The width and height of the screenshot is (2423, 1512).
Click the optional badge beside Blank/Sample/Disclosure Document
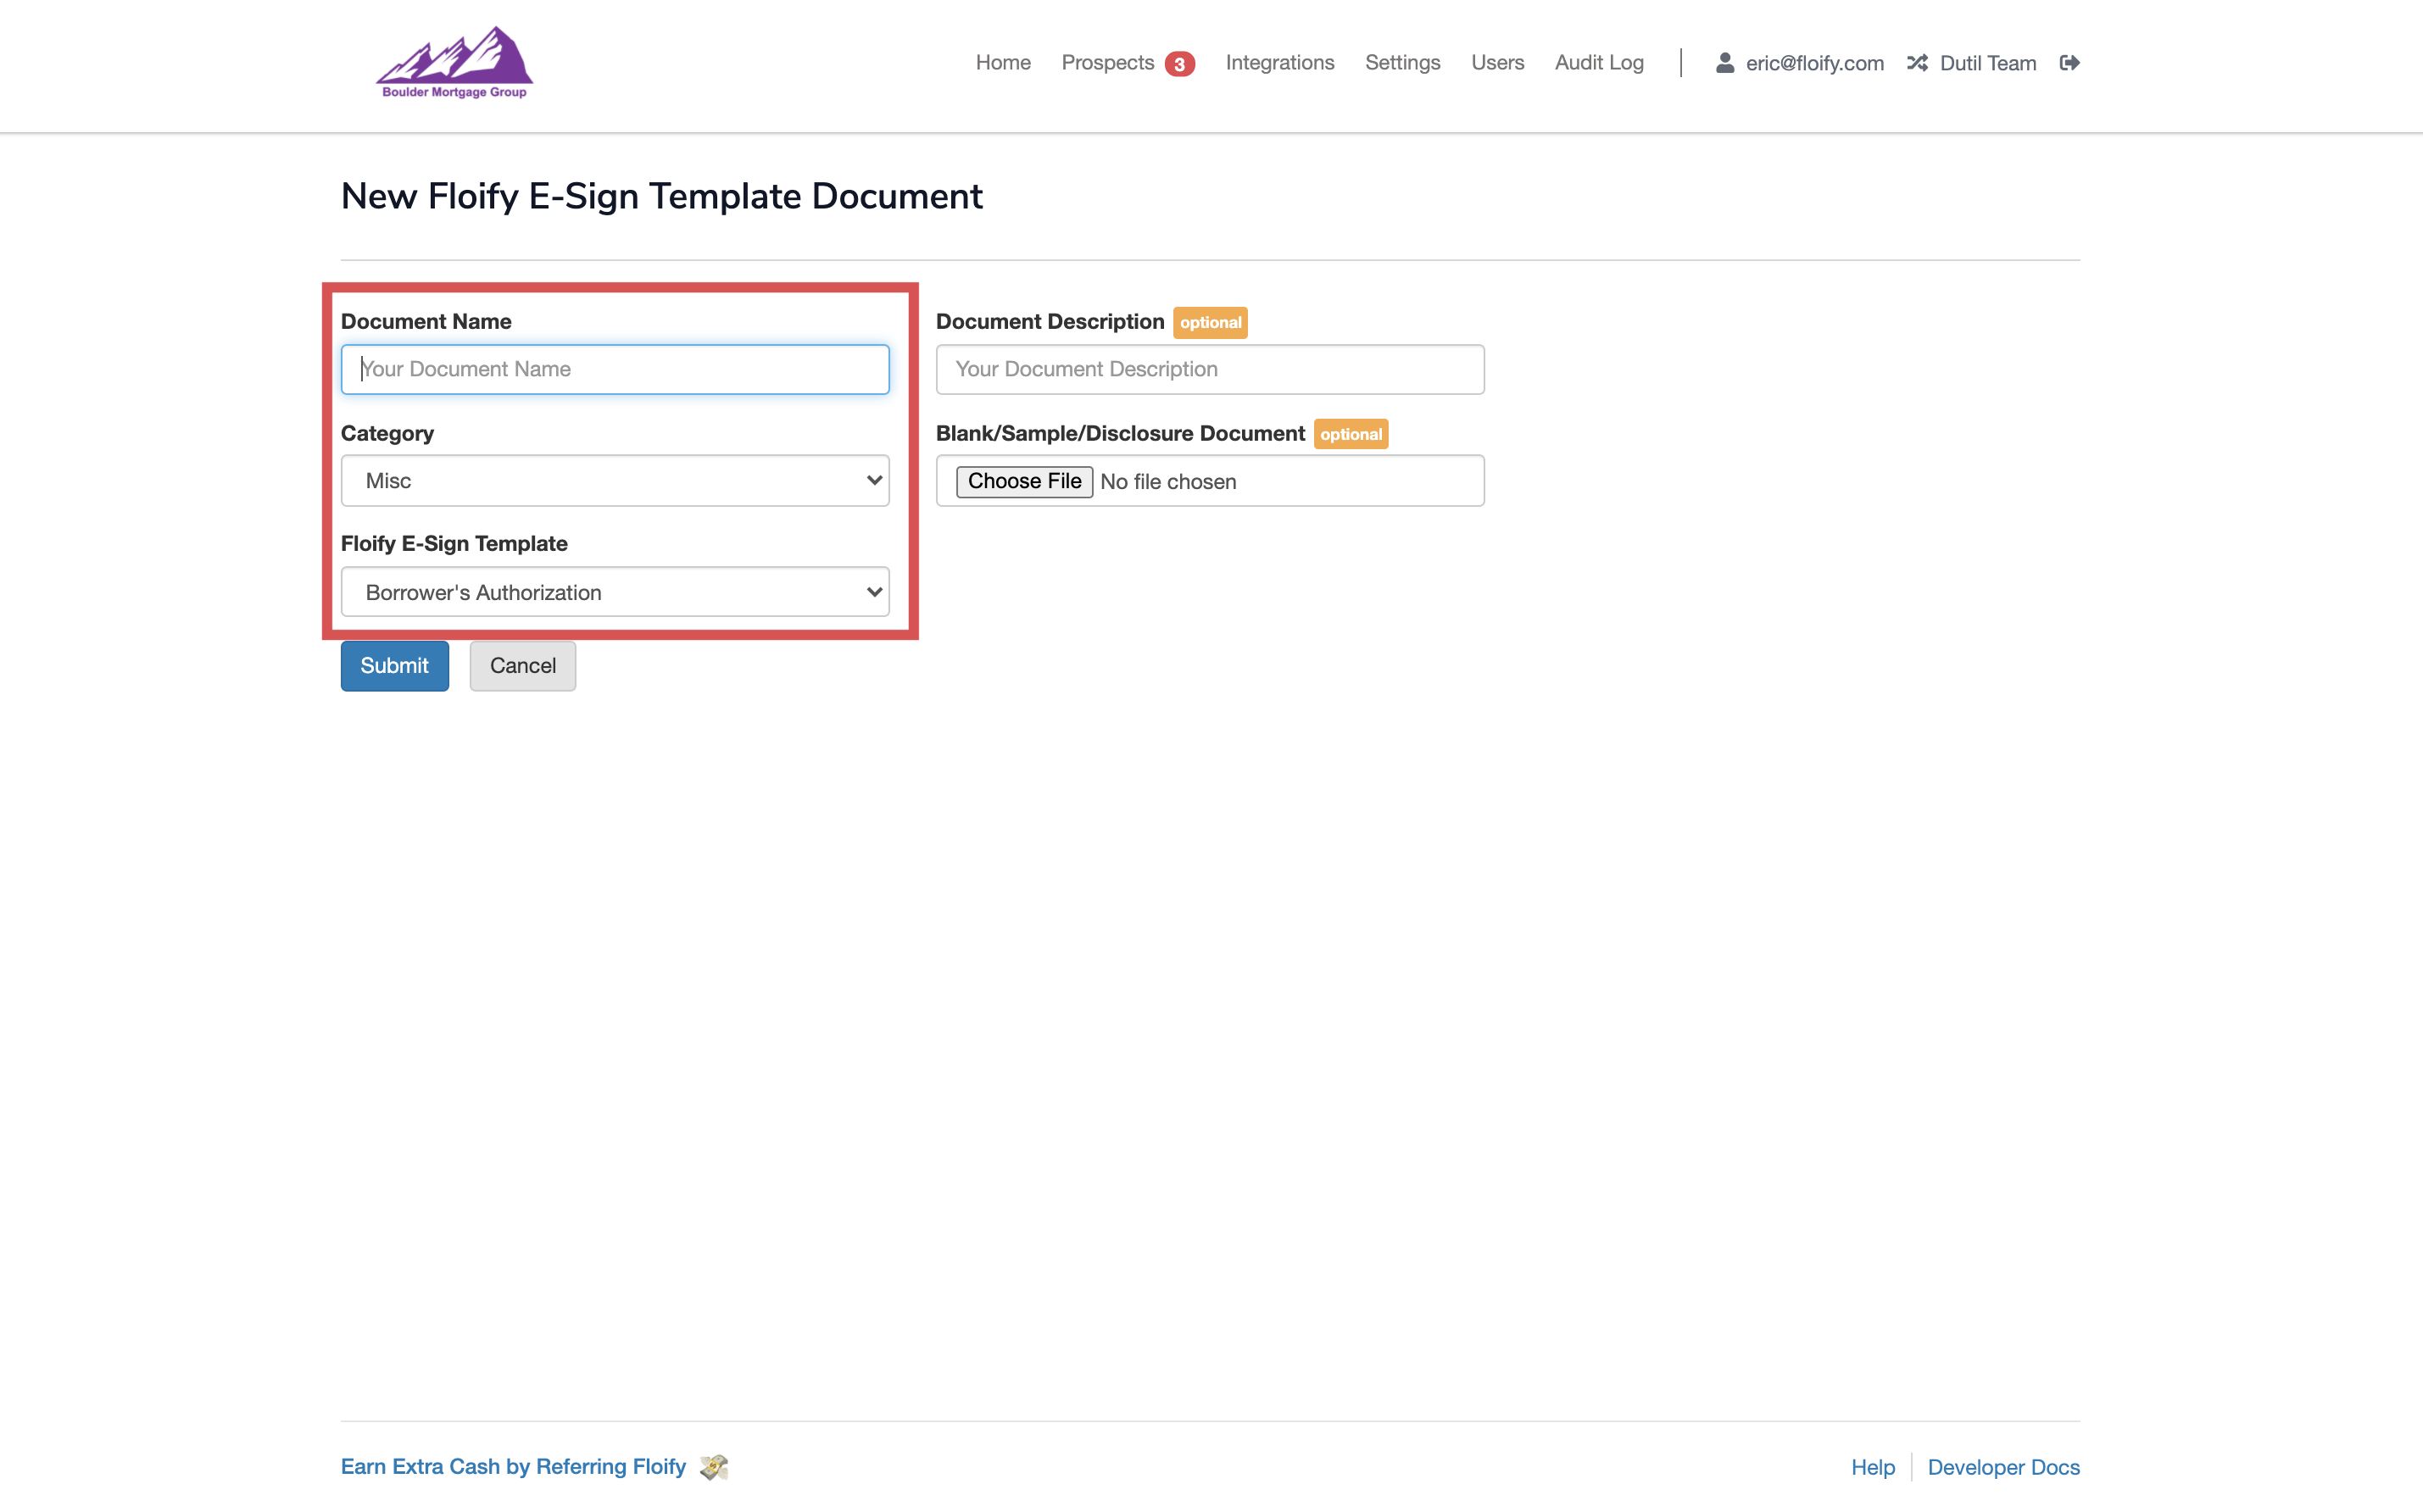pos(1350,434)
